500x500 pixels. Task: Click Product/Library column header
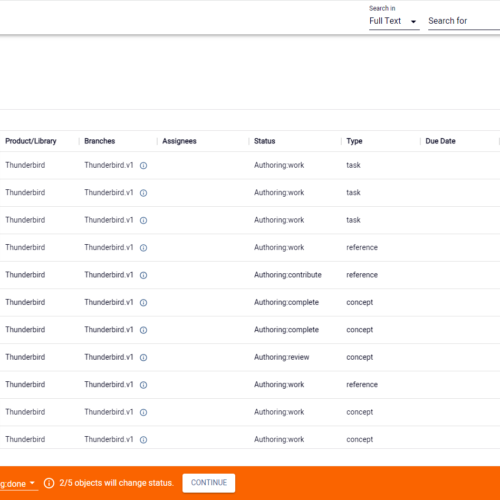click(x=31, y=141)
